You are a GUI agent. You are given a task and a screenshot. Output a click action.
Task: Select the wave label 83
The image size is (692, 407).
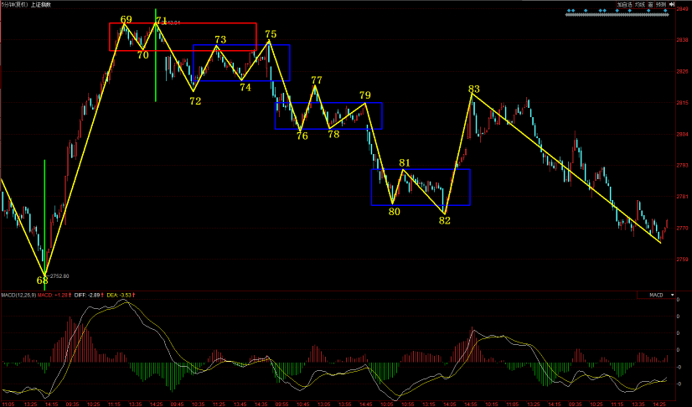(x=473, y=89)
